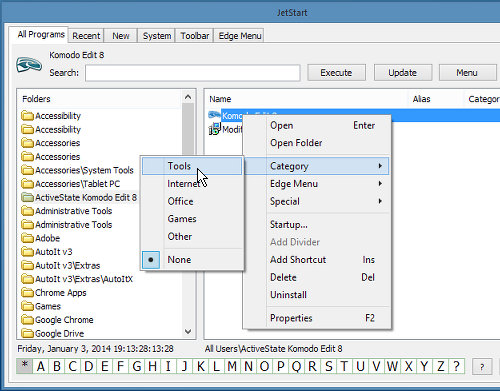The image size is (500, 391).
Task: Click the Name column header
Action: tap(307, 99)
